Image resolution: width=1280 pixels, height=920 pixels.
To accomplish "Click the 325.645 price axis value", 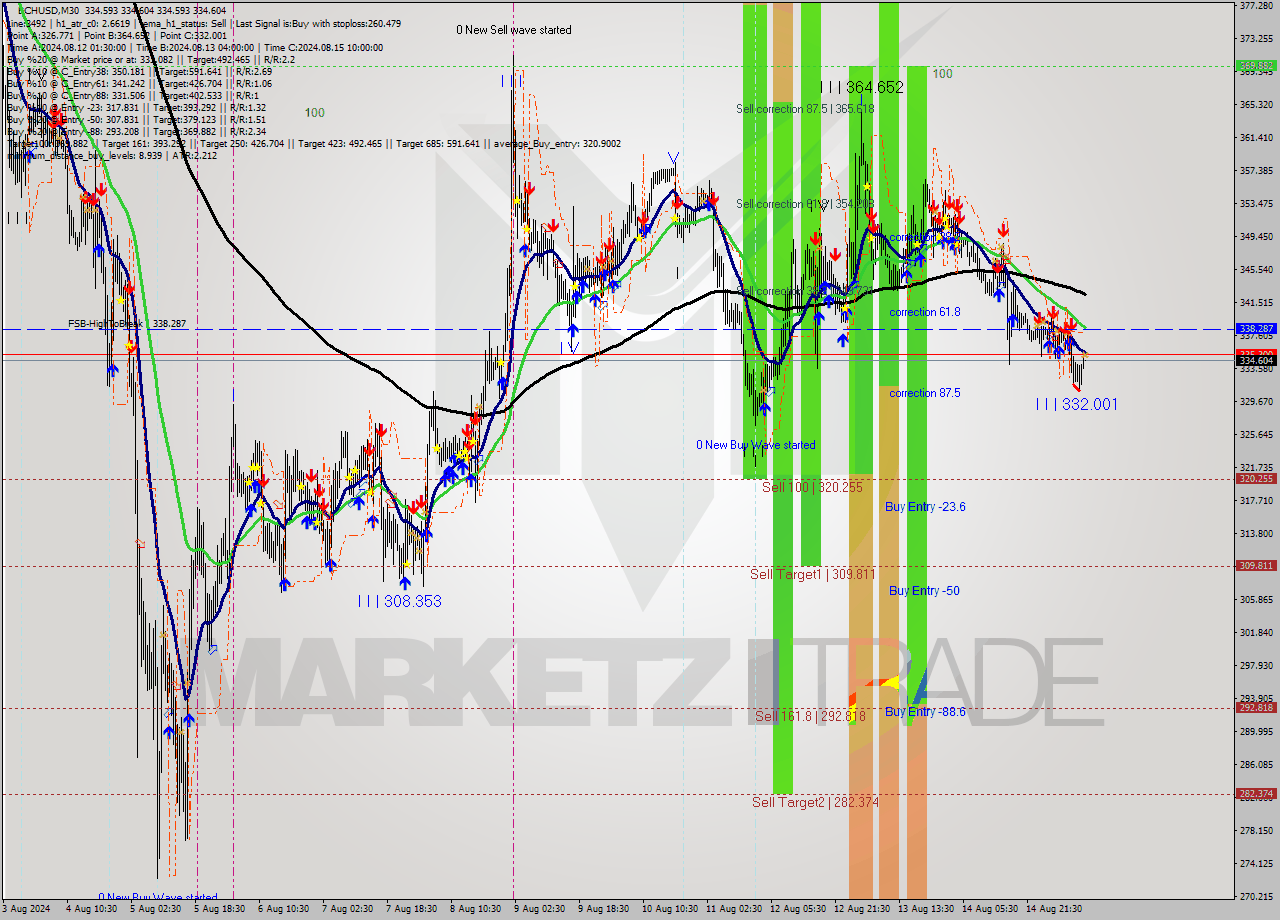I will coord(1256,434).
